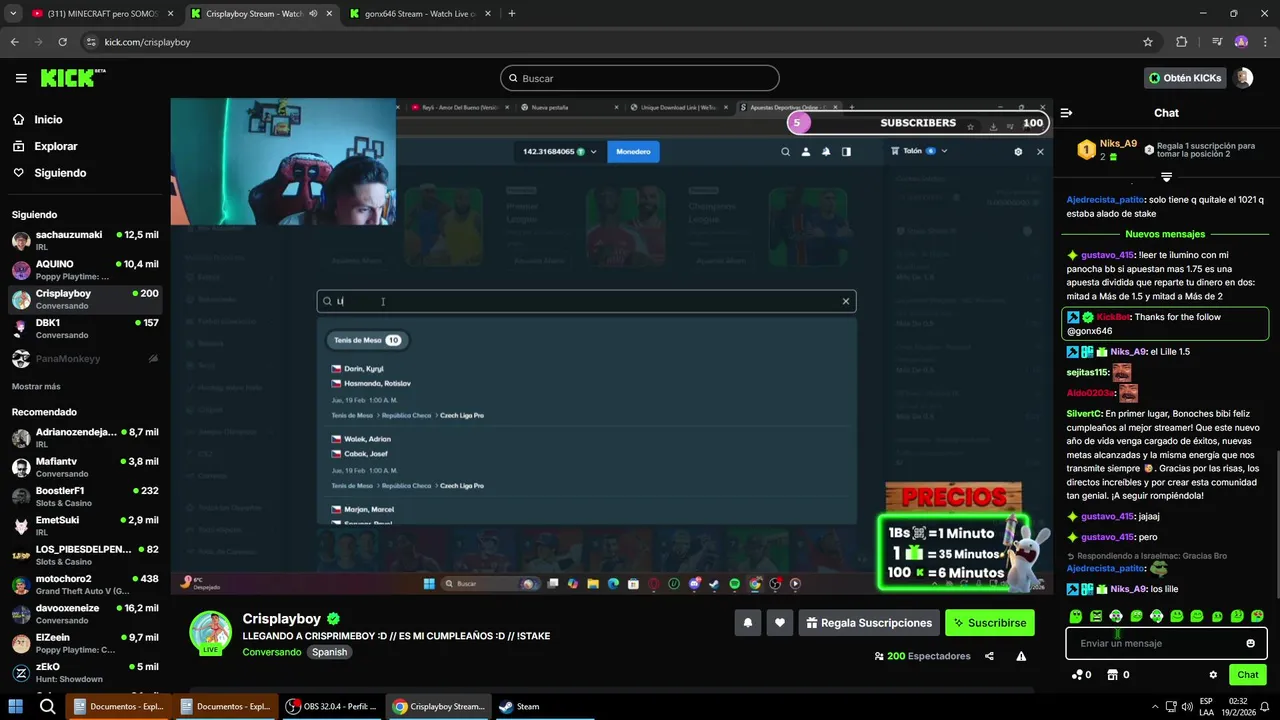The image size is (1280, 720).
Task: Click the shop icon below chat
Action: point(1112,675)
